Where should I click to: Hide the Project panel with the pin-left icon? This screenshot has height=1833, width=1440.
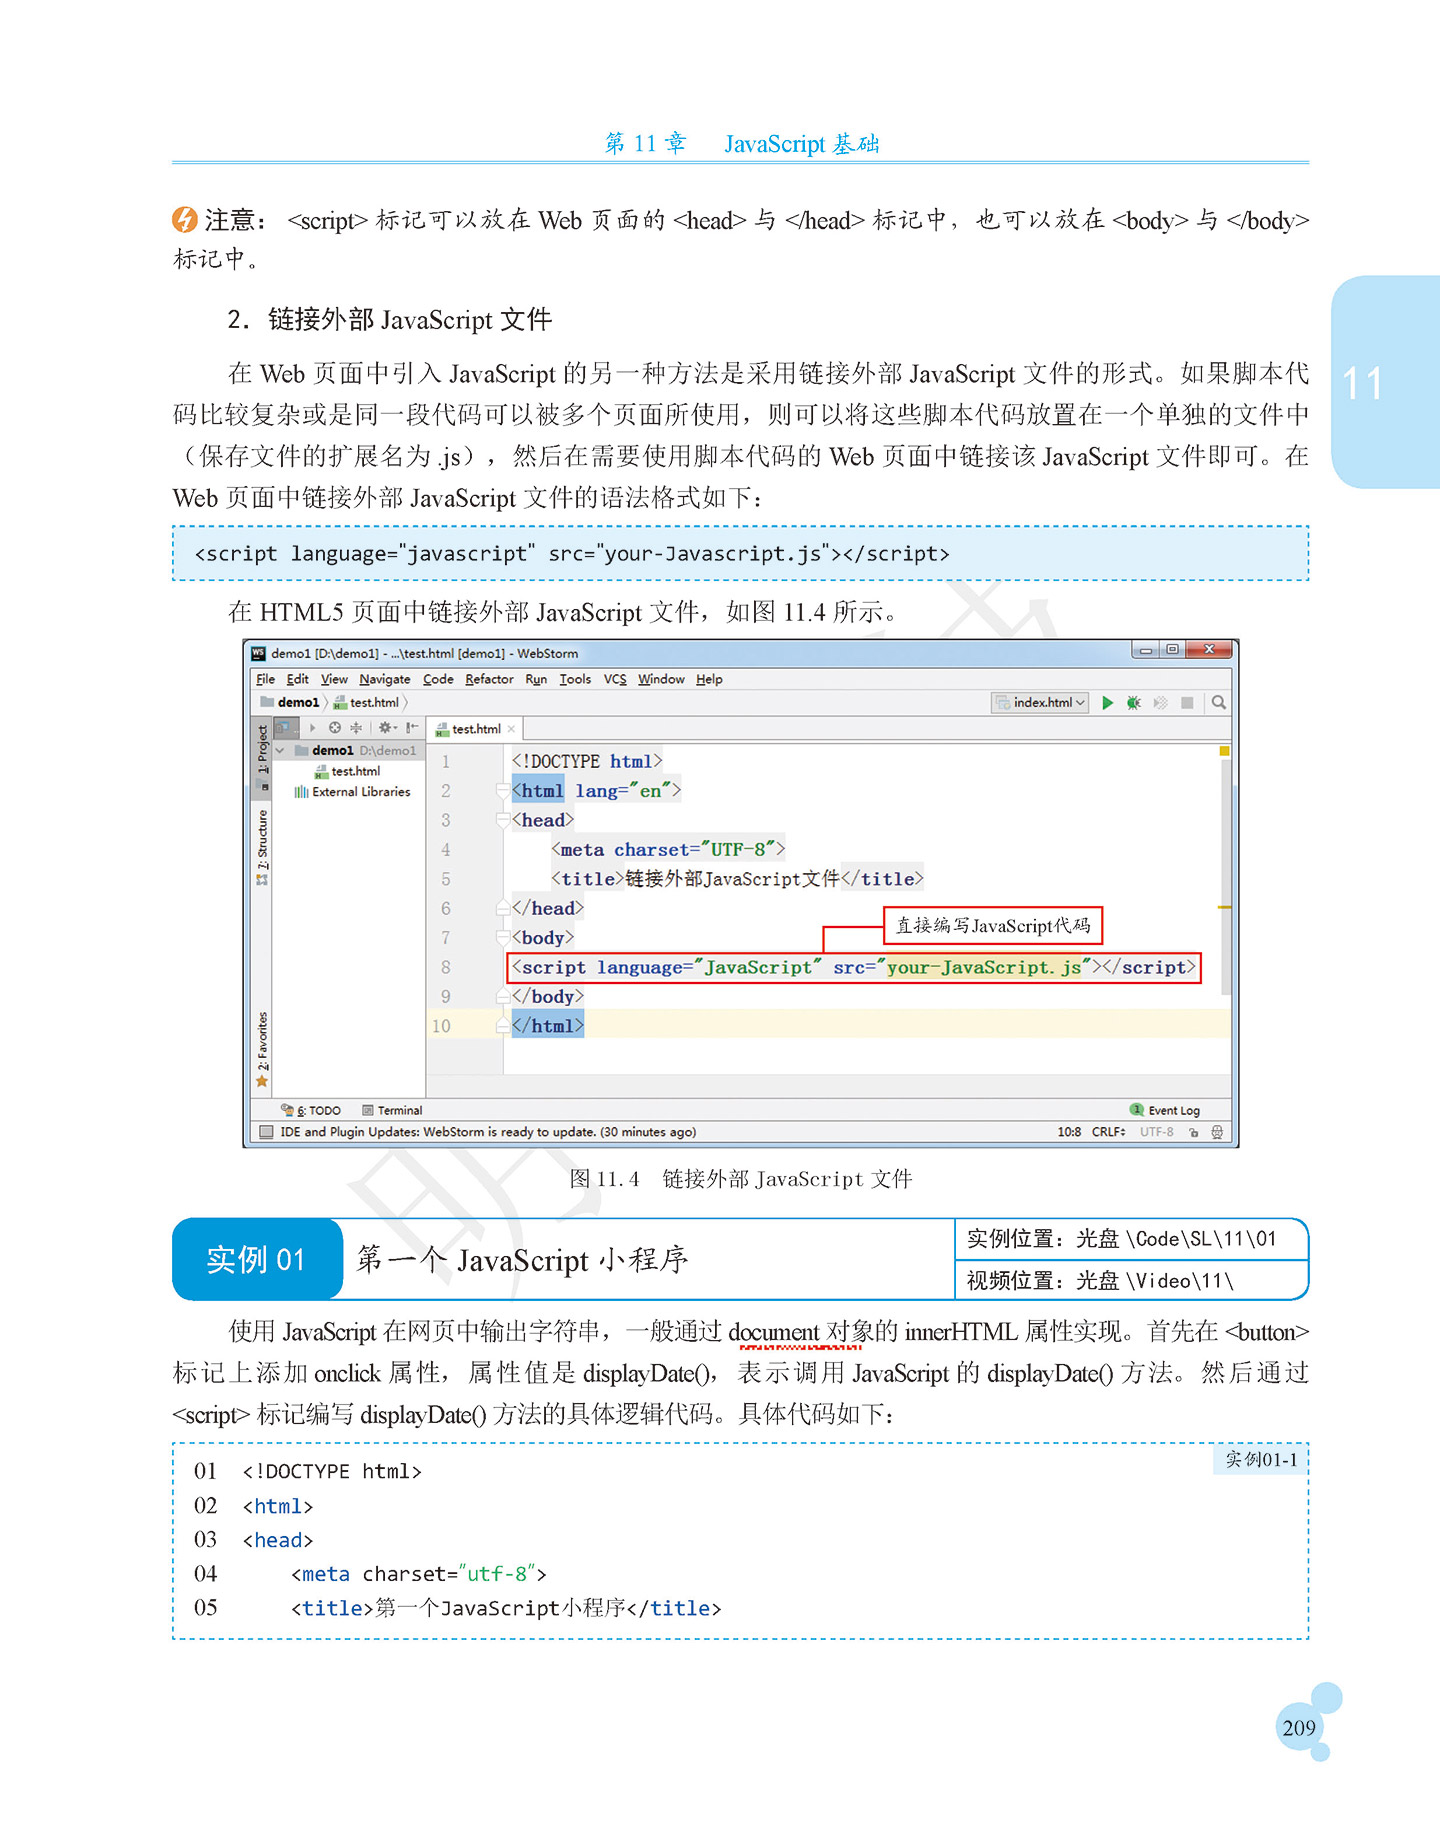pyautogui.click(x=412, y=728)
